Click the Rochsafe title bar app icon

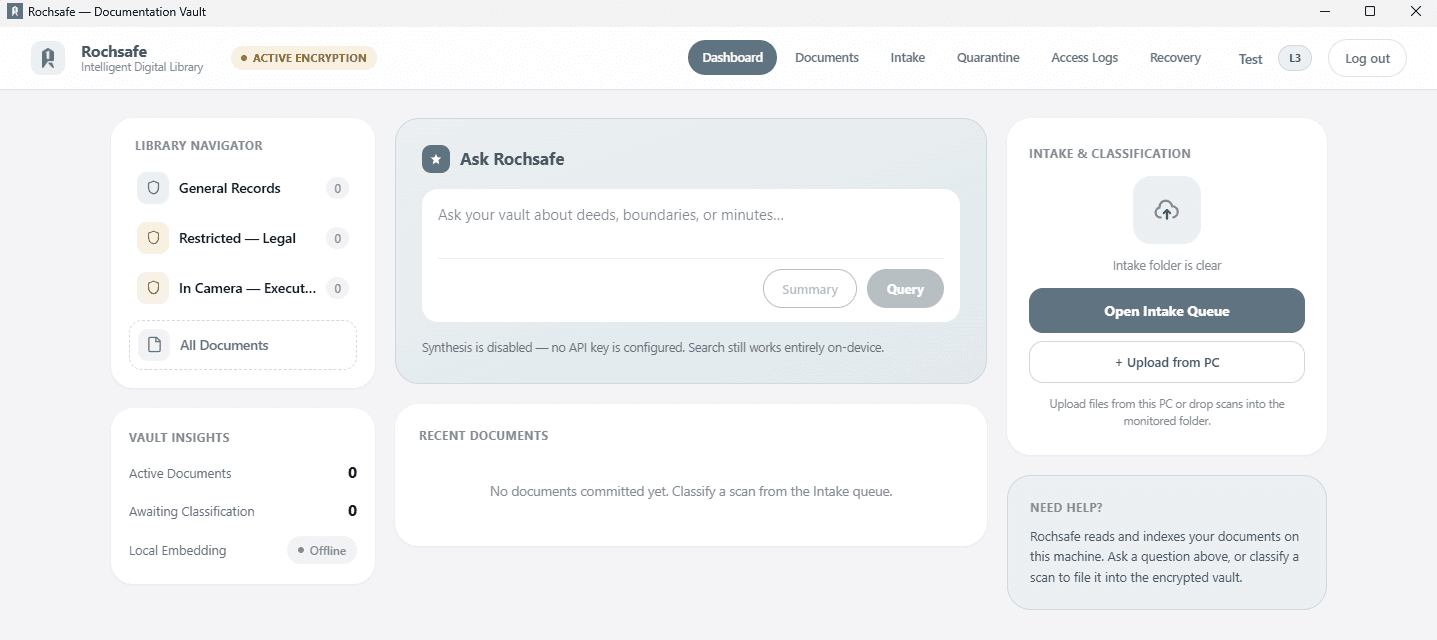point(14,11)
